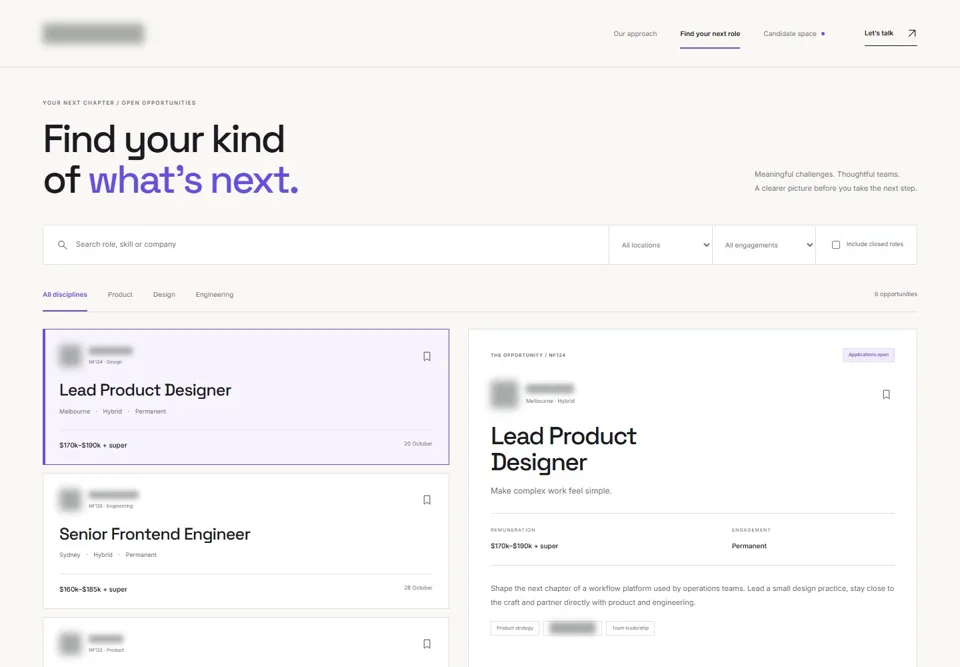
Task: Go to Our approach page
Action: pyautogui.click(x=635, y=34)
